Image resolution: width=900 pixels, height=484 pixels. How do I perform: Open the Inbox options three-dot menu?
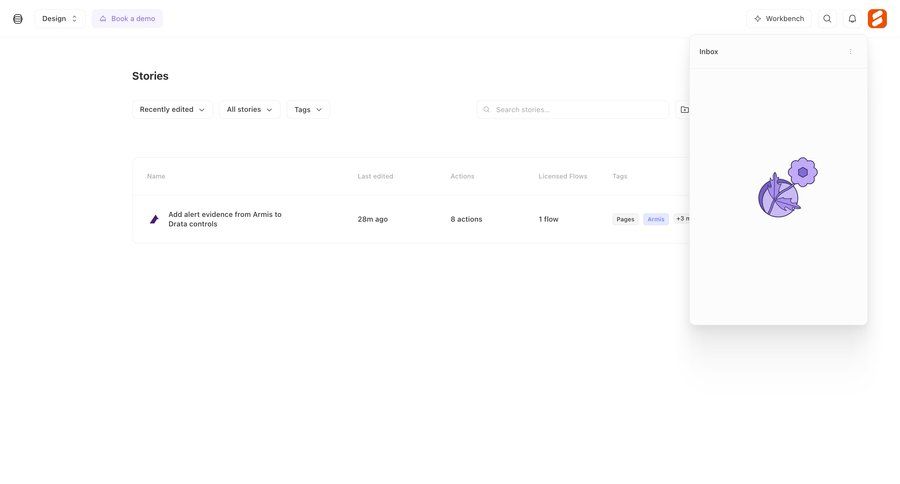pyautogui.click(x=851, y=52)
